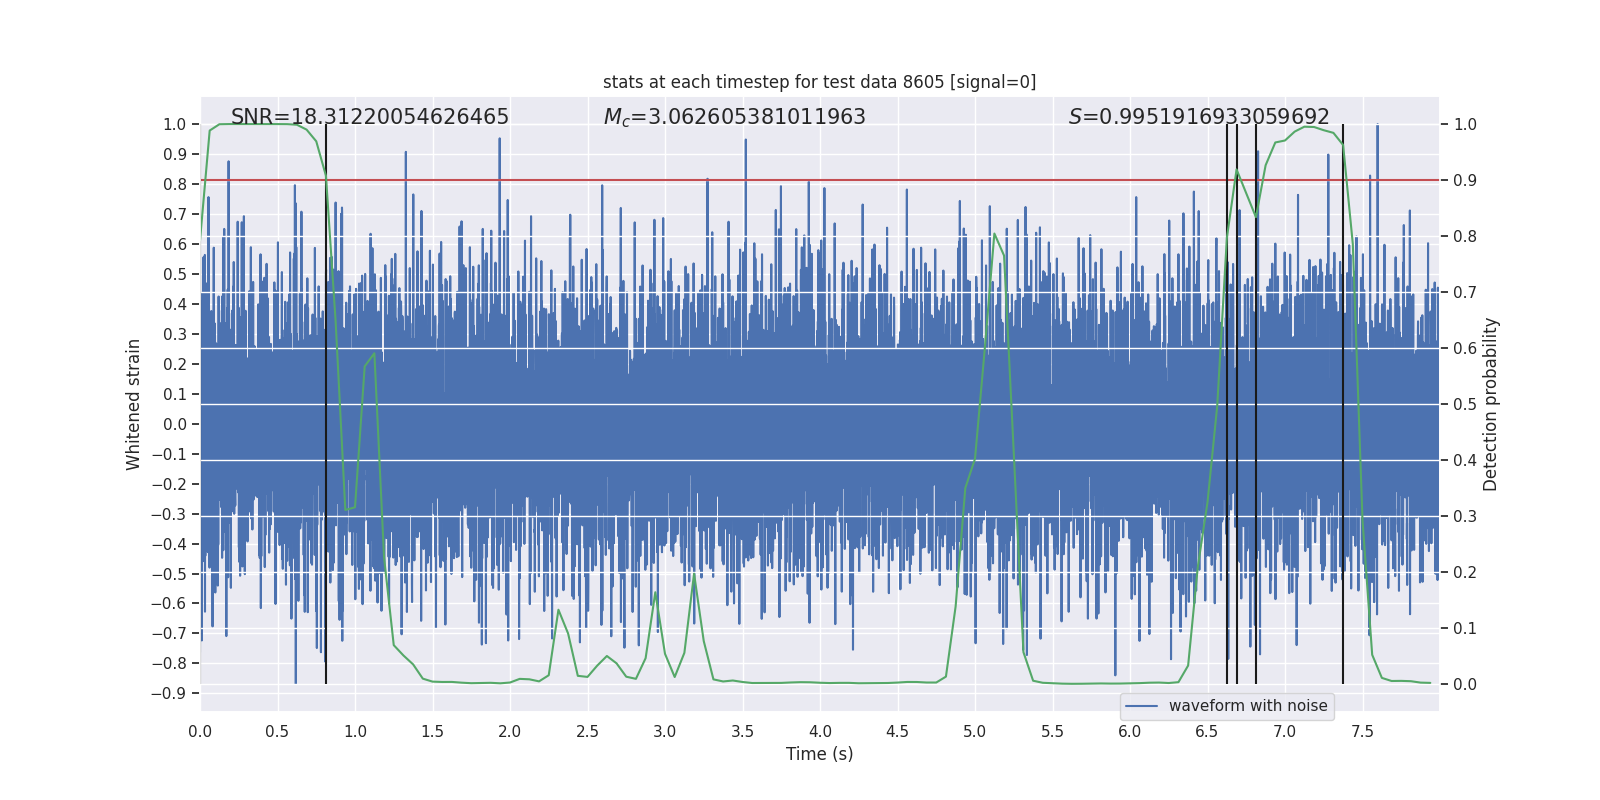This screenshot has width=1600, height=800.
Task: Click the 0.6 tick on the Whitened strain axis
Action: (175, 245)
